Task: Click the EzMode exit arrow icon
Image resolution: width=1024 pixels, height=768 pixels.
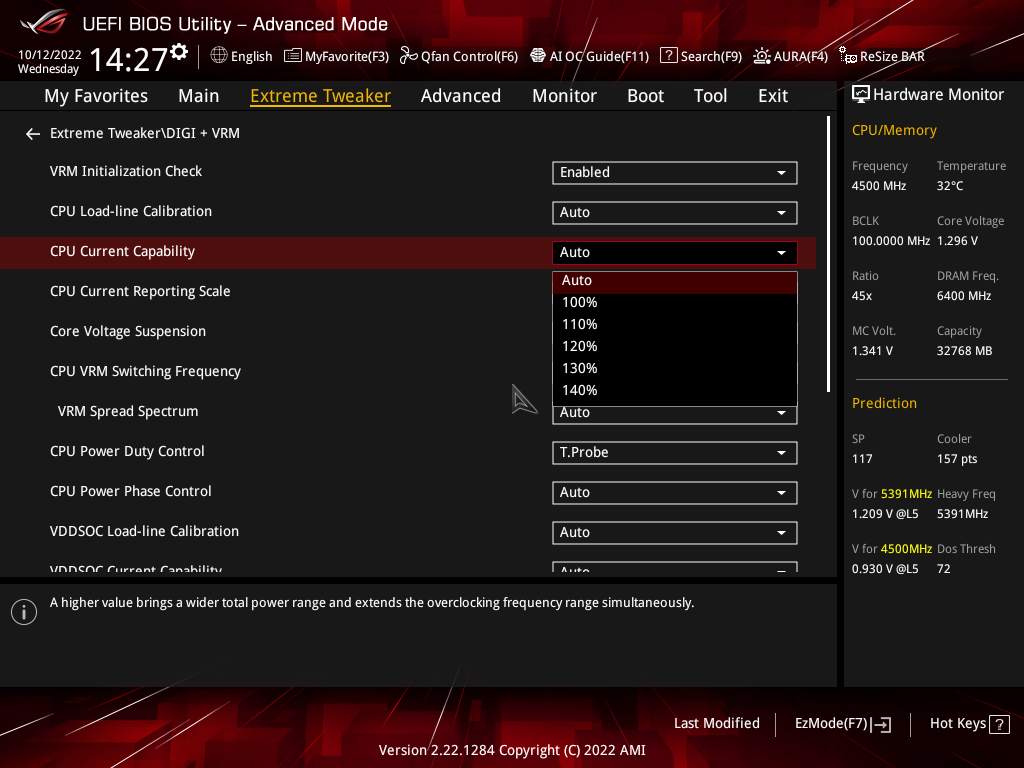Action: [x=881, y=724]
